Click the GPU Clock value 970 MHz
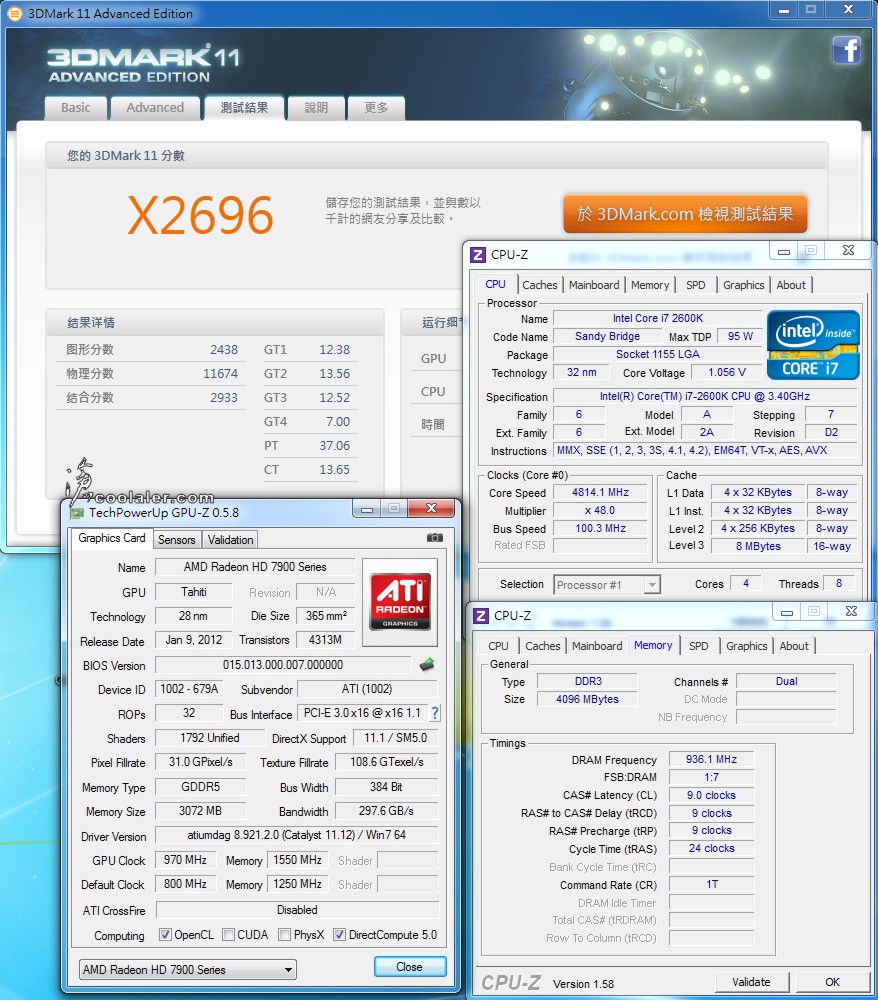The image size is (878, 1000). tap(185, 860)
